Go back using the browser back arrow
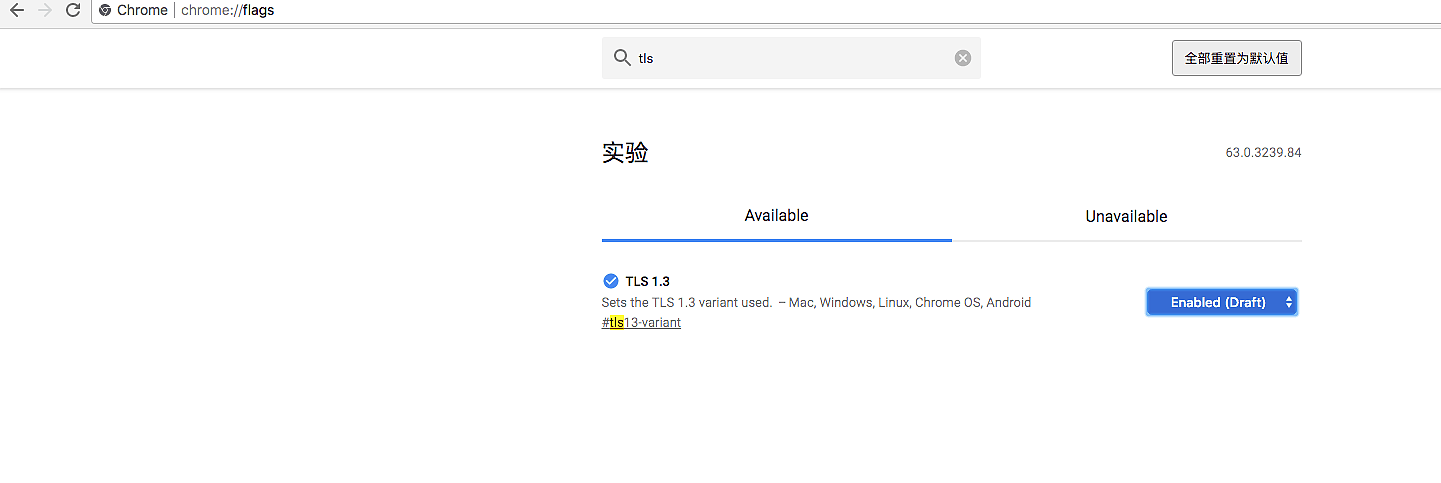 17,11
